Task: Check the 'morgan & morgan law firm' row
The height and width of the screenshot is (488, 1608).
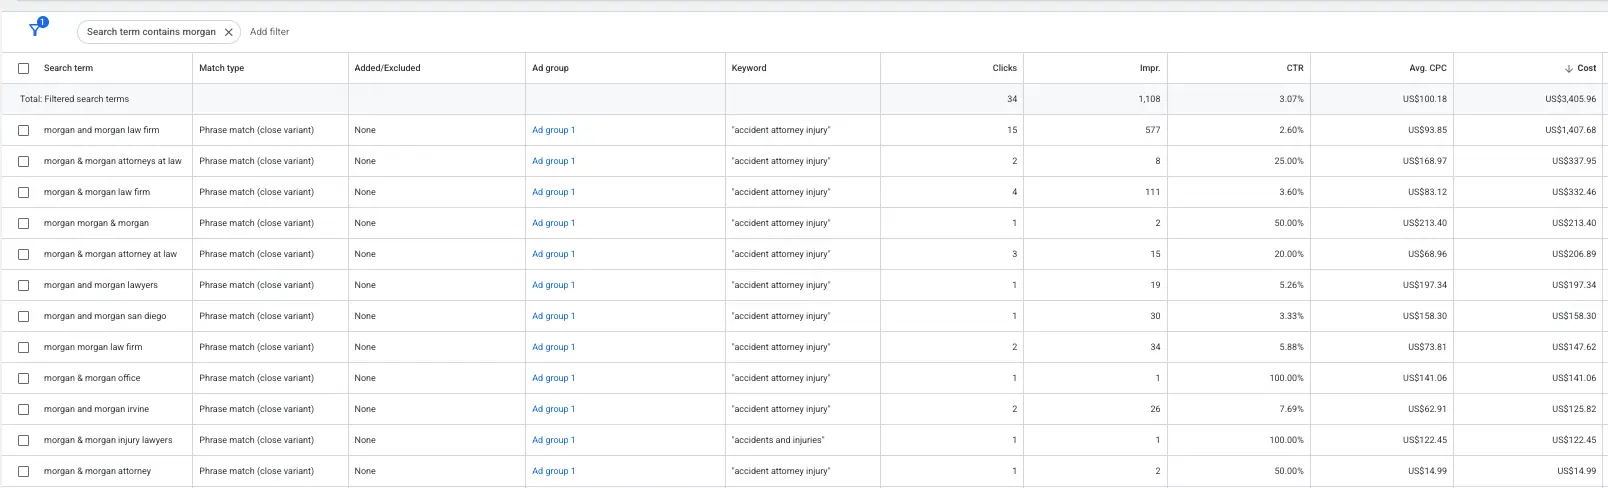Action: click(24, 192)
